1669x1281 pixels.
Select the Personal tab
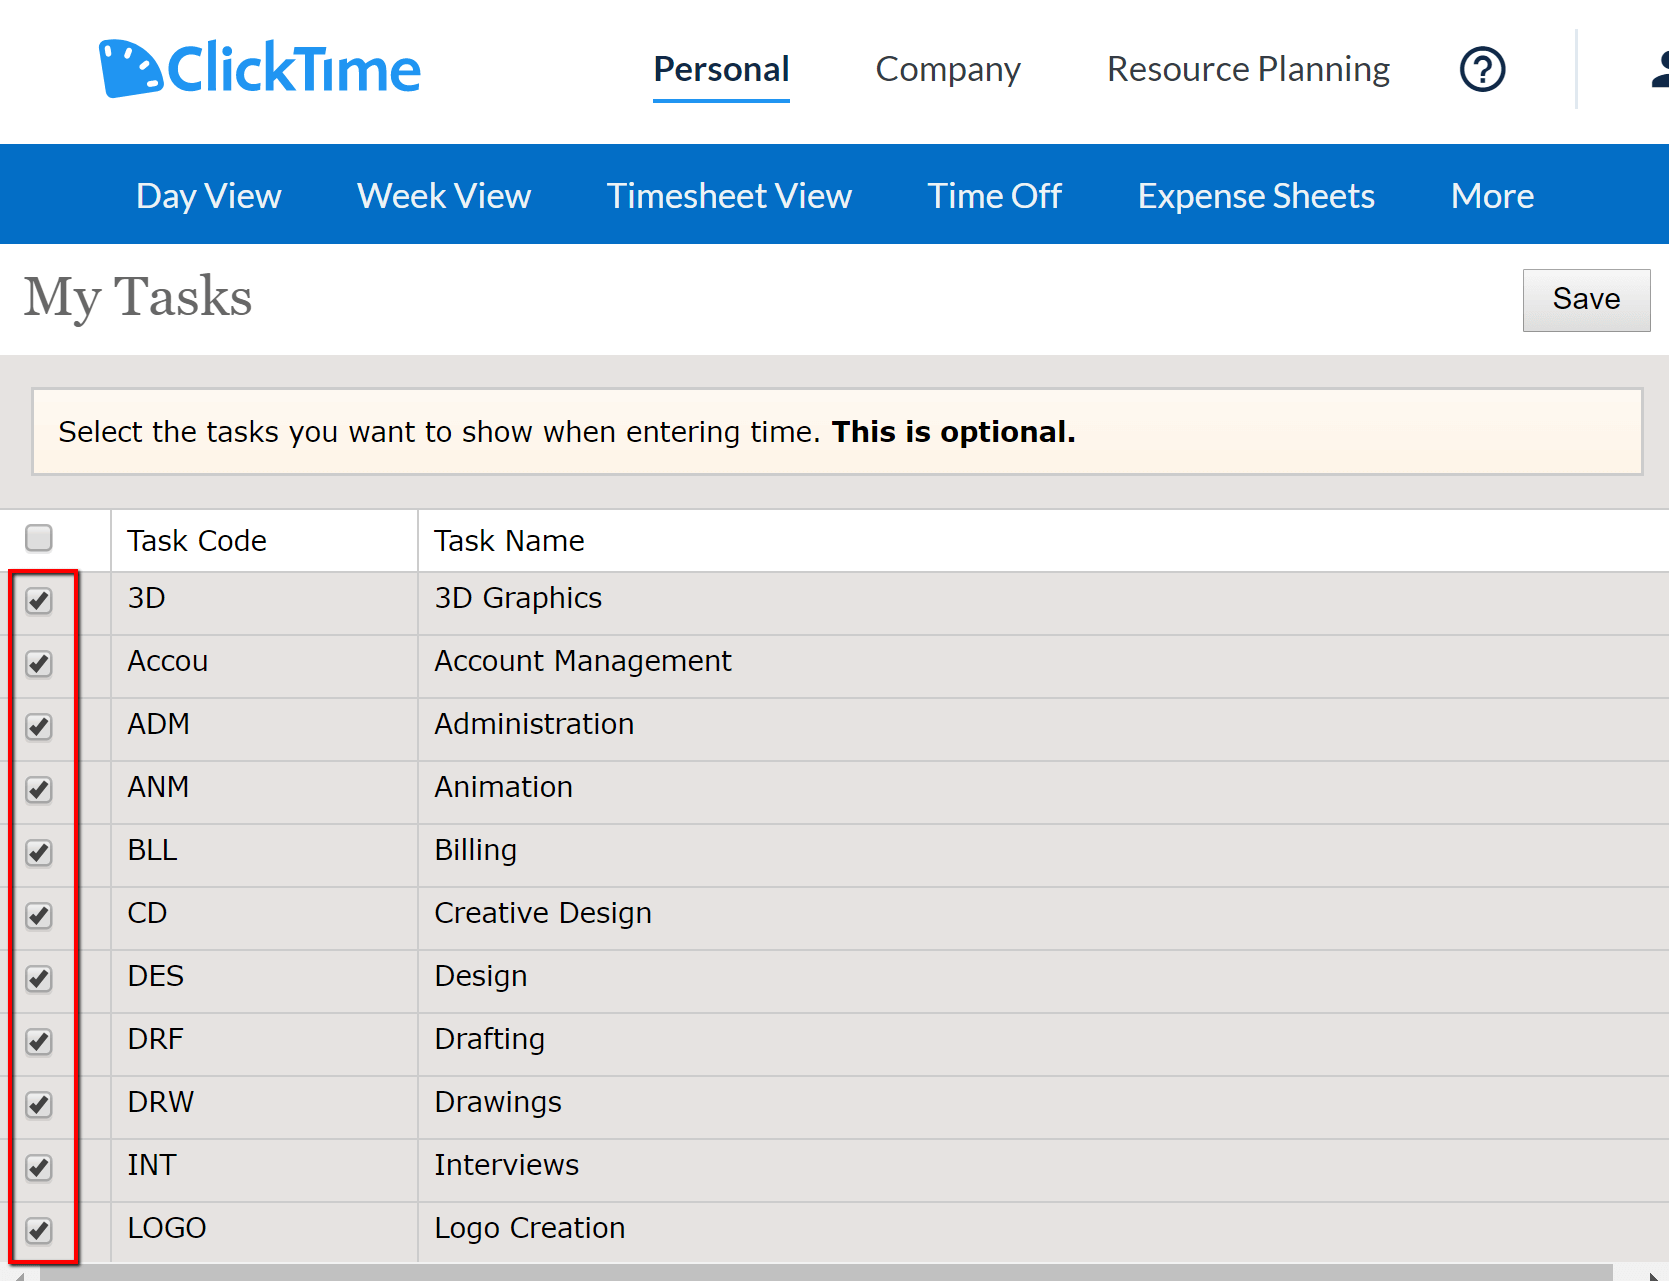pyautogui.click(x=720, y=69)
